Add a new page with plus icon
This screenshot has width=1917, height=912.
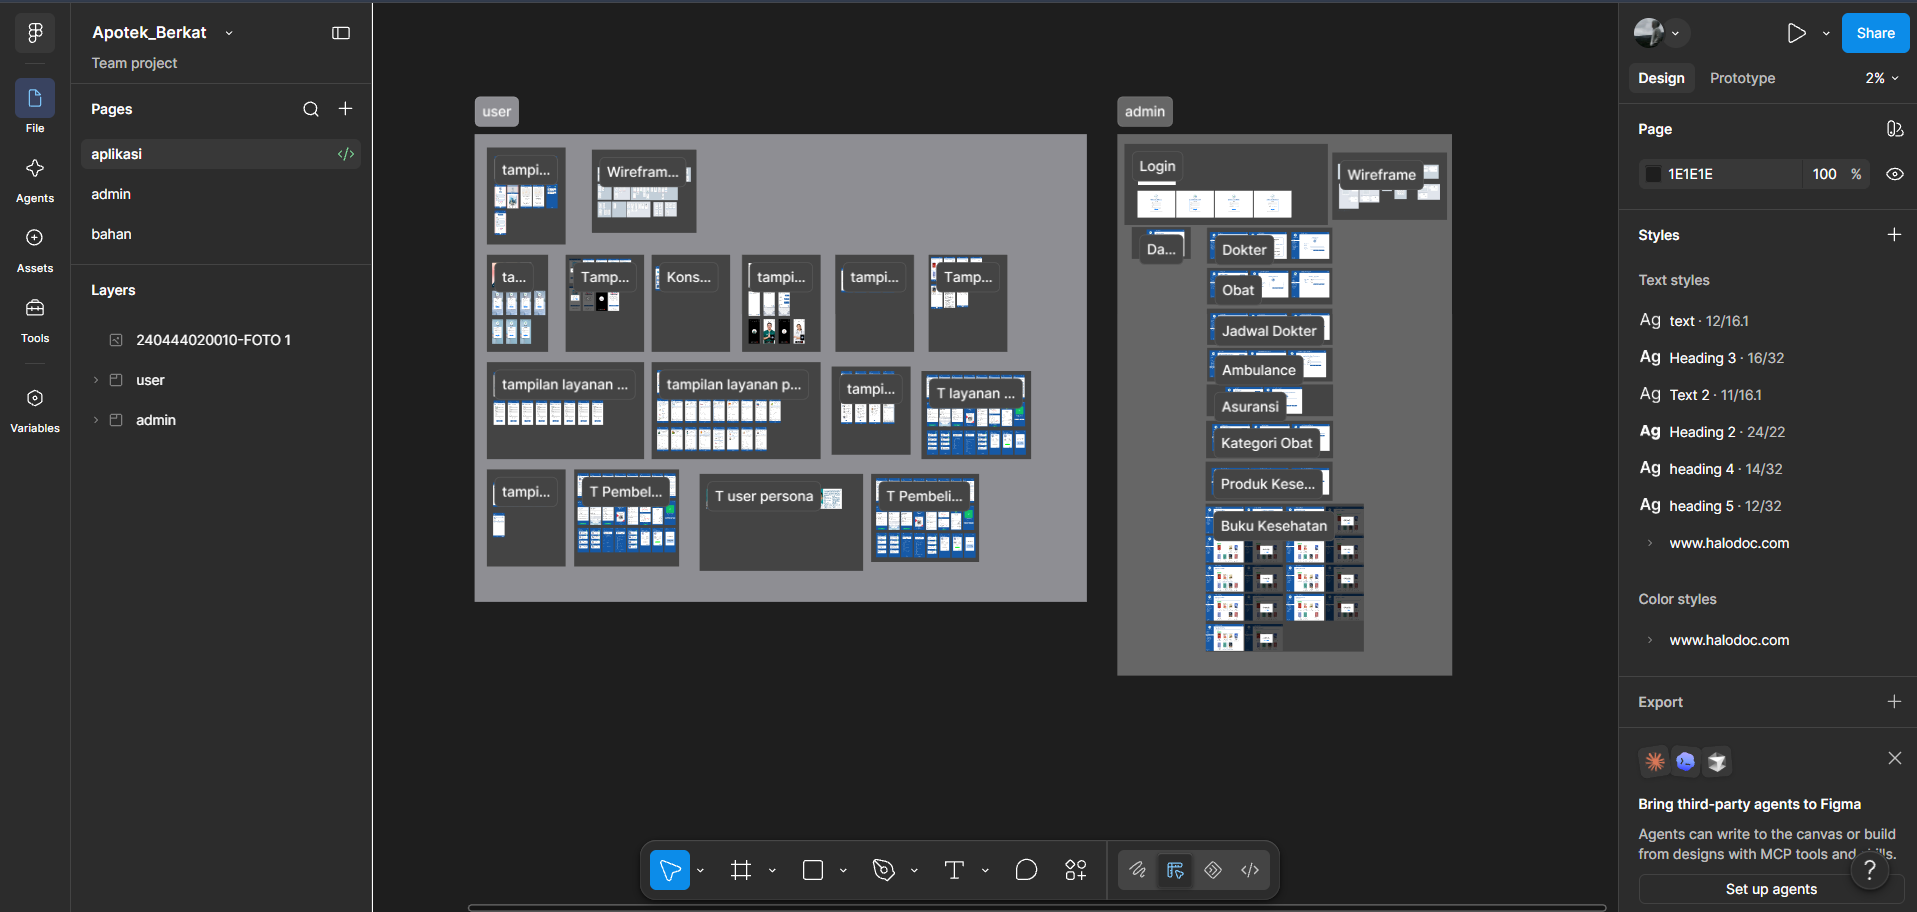pyautogui.click(x=346, y=109)
